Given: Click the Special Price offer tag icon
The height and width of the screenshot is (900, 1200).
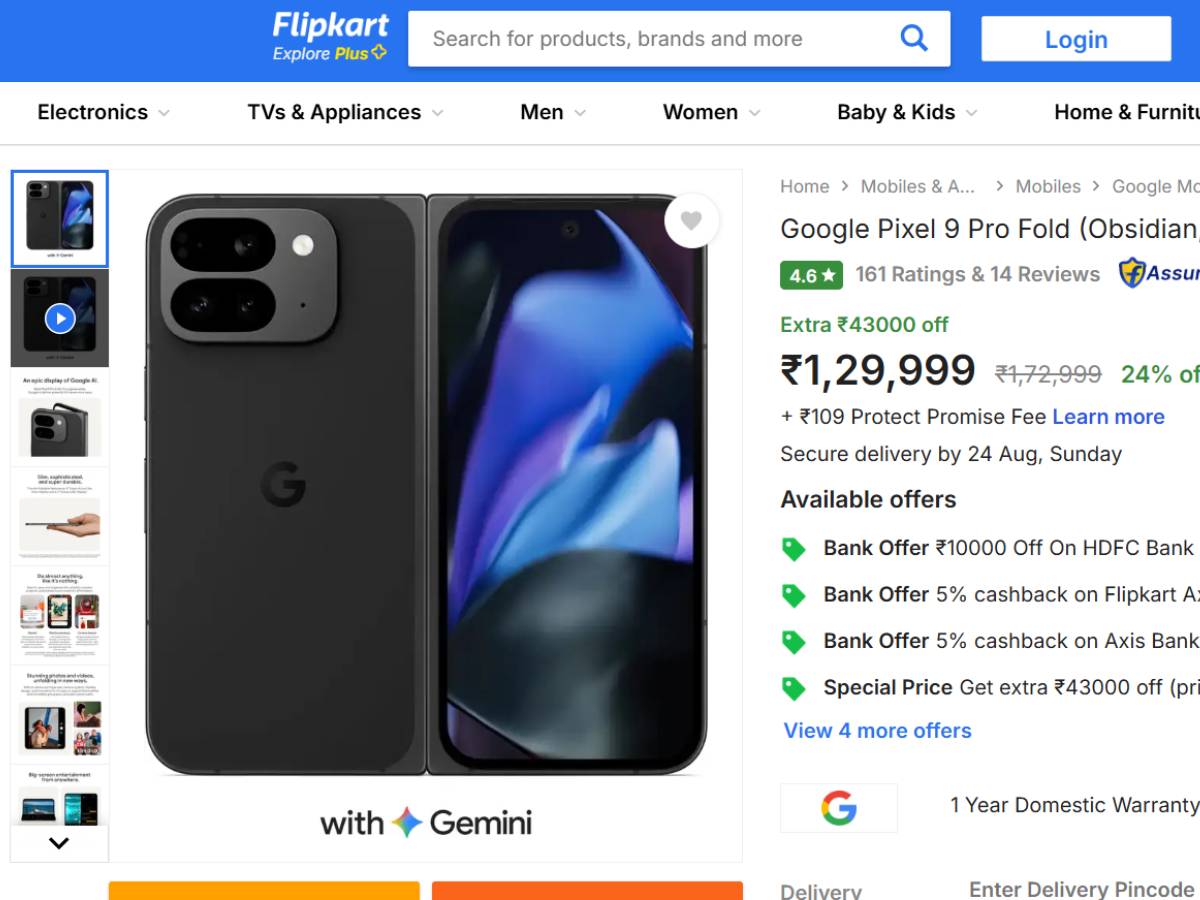Looking at the screenshot, I should 793,688.
